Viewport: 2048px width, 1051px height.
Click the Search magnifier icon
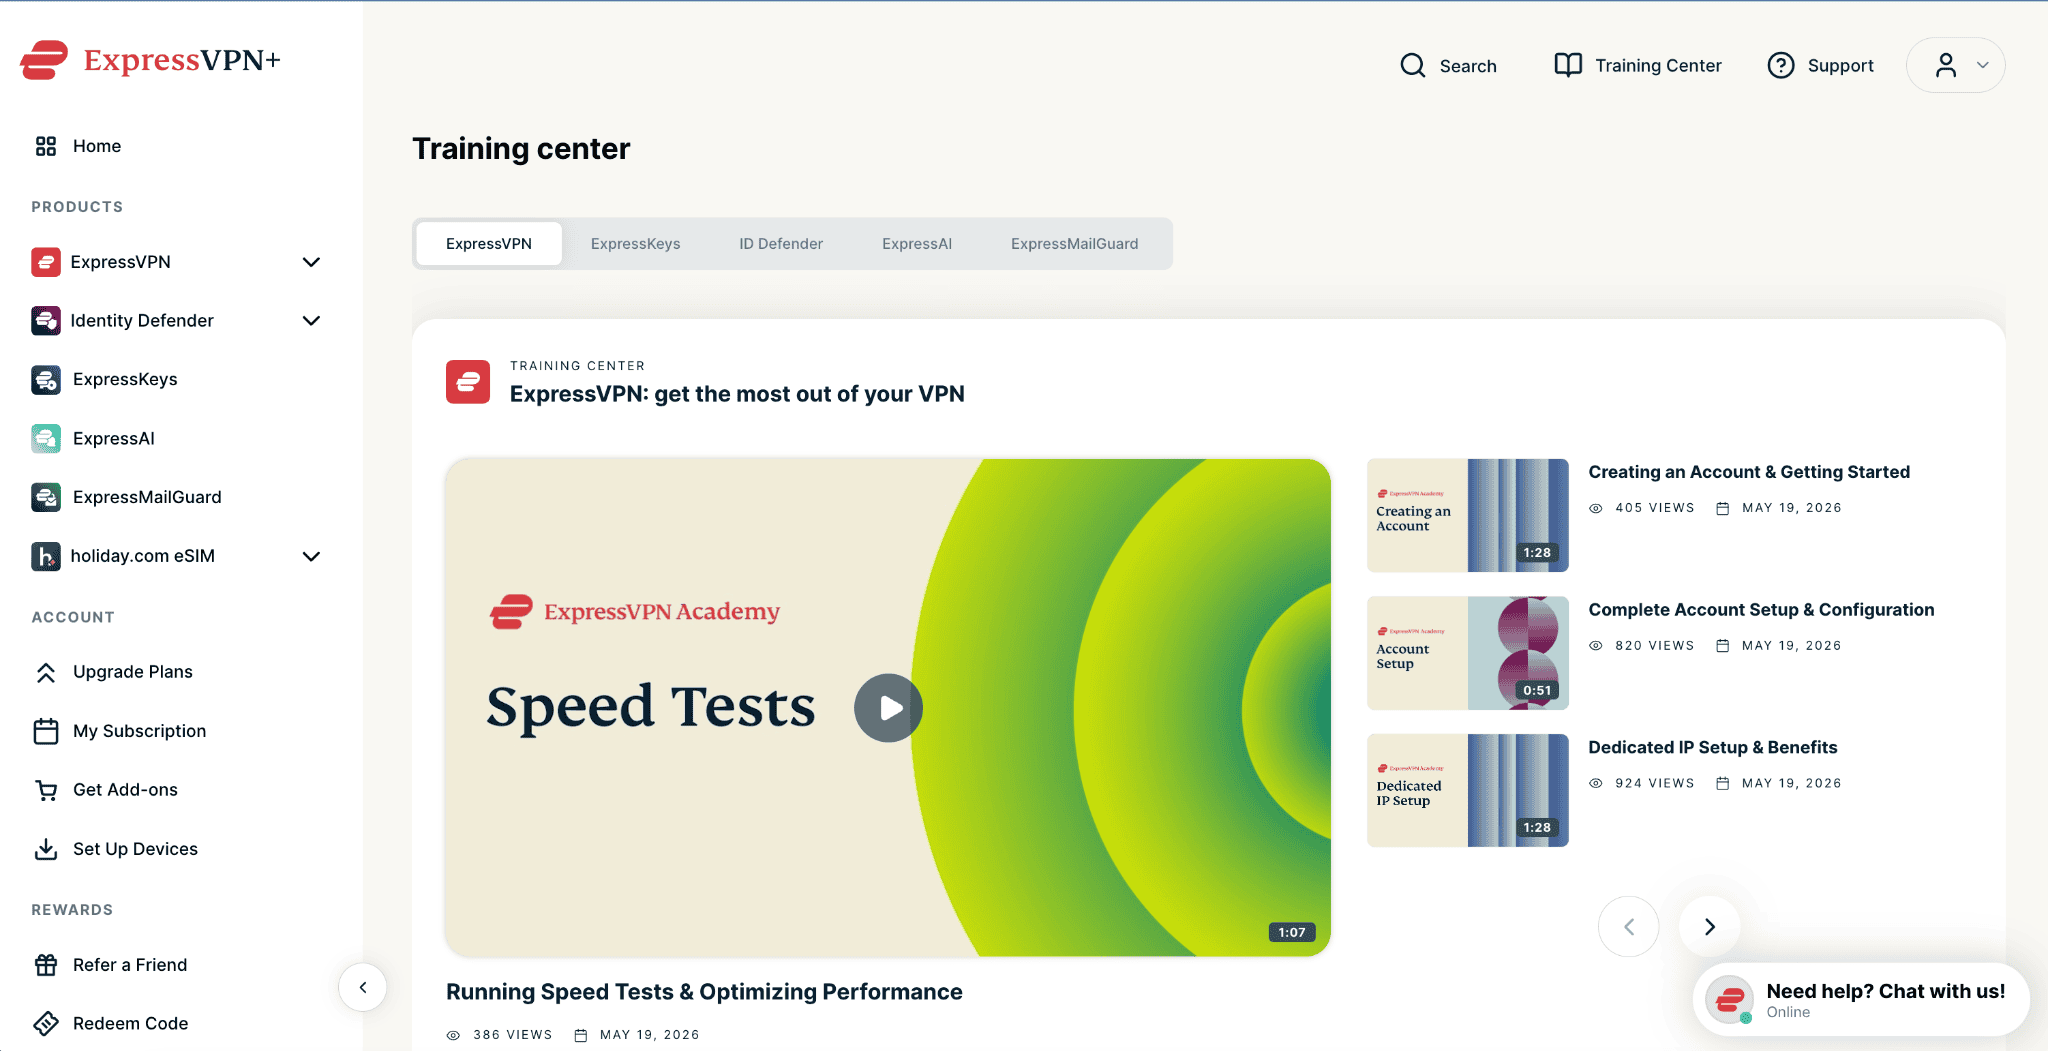pyautogui.click(x=1413, y=65)
